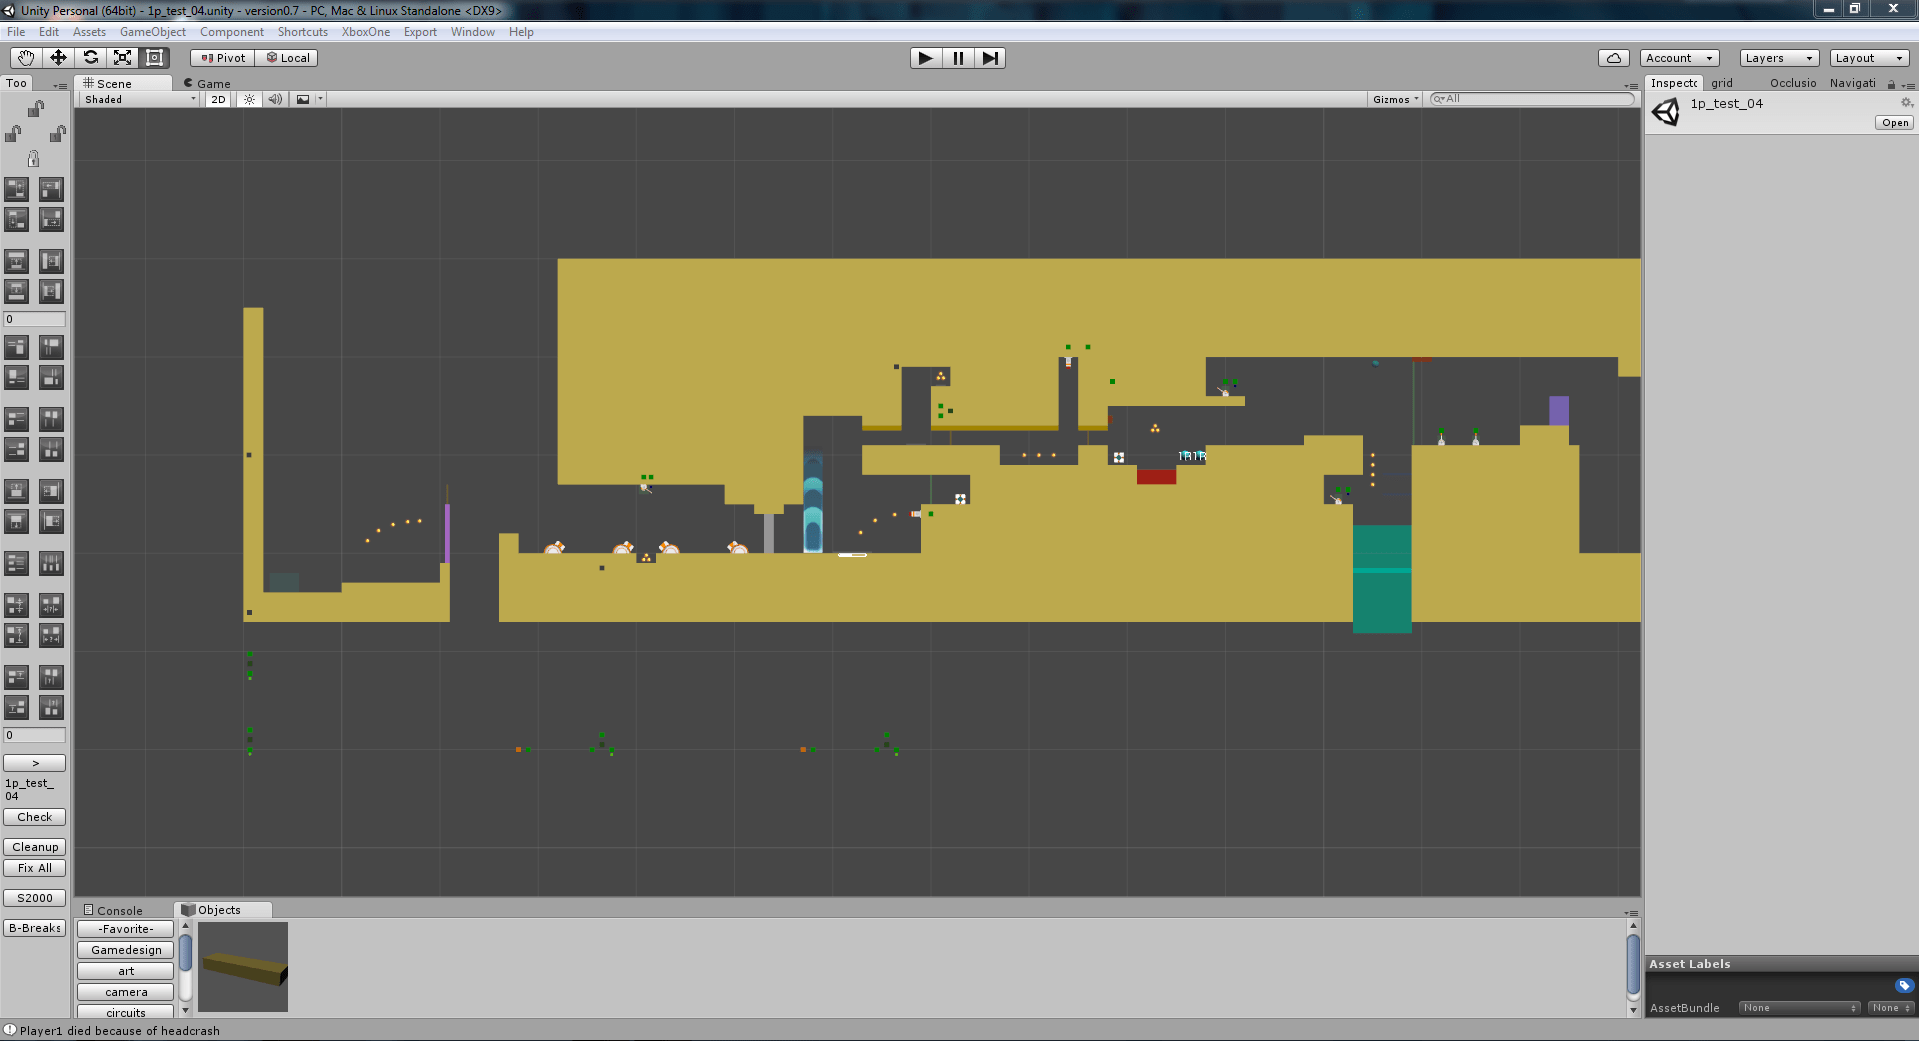The height and width of the screenshot is (1041, 1919).
Task: Open the Layout dropdown
Action: tap(1868, 57)
